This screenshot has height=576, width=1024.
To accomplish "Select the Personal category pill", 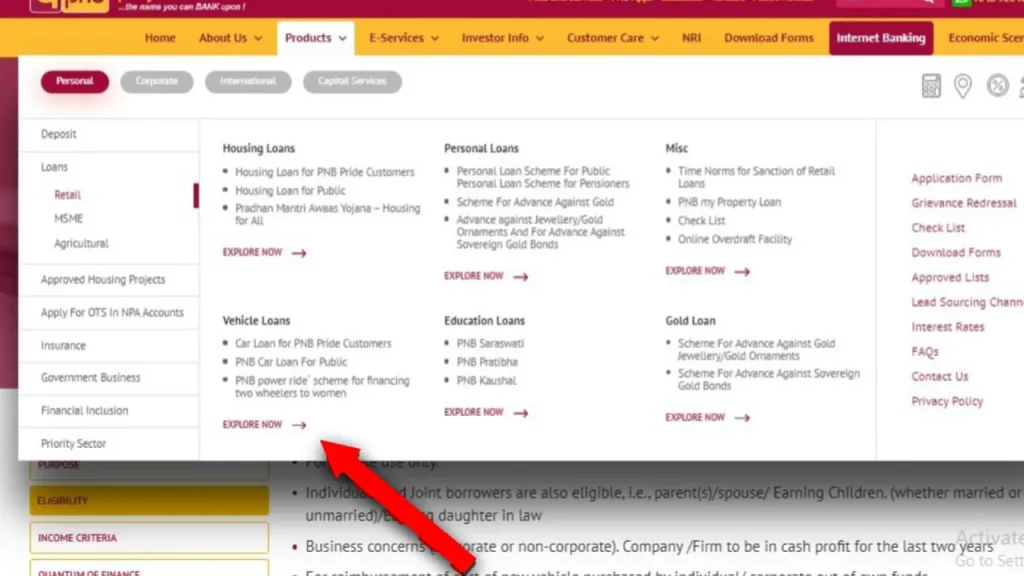I will tap(74, 81).
